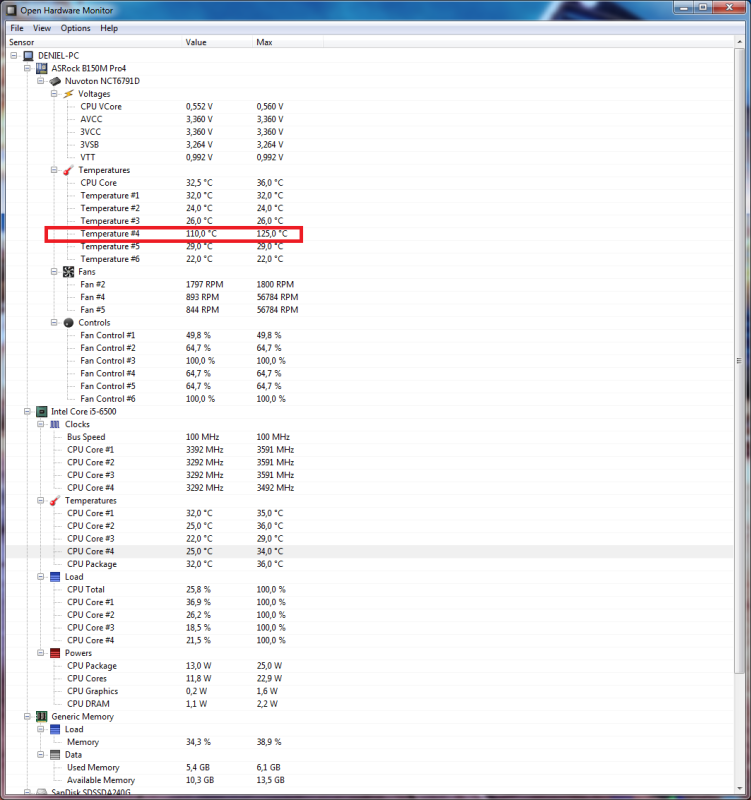
Task: Select the AVCC voltage row
Action: [x=369, y=119]
